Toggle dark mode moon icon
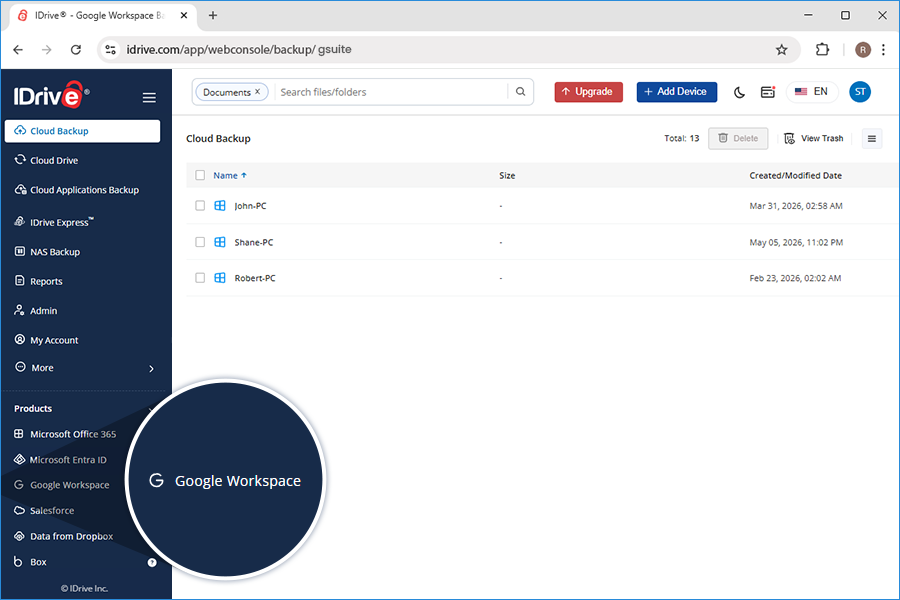The image size is (900, 600). click(x=740, y=92)
